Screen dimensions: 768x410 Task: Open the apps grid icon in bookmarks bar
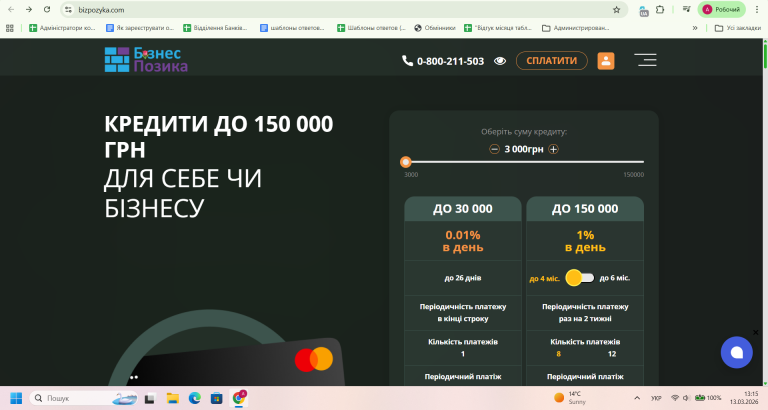pyautogui.click(x=10, y=28)
